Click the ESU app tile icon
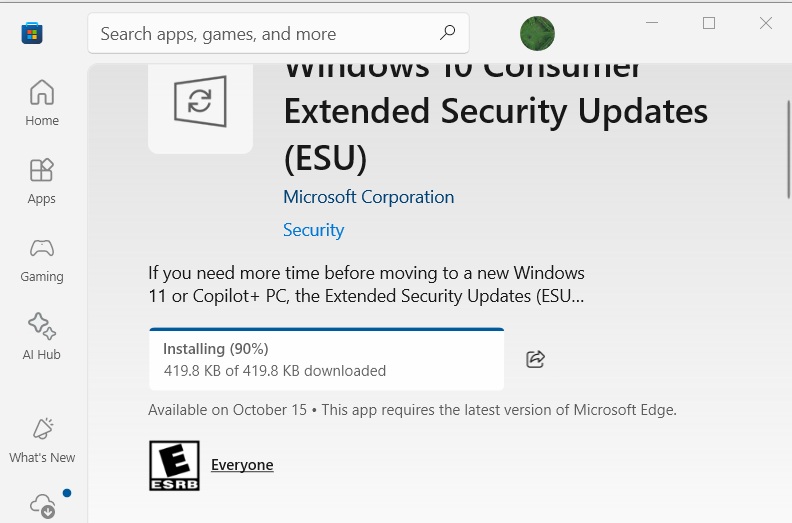Viewport: 792px width, 523px height. [x=200, y=101]
